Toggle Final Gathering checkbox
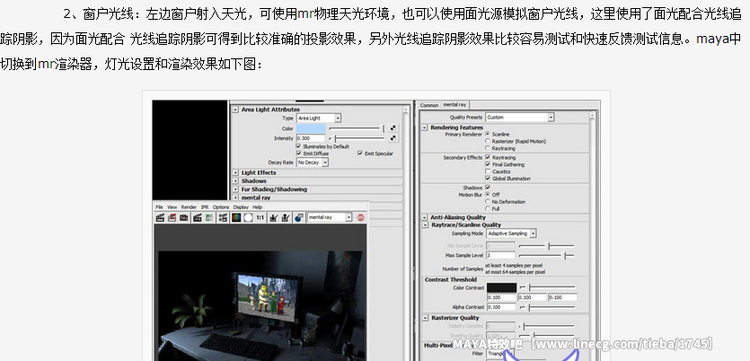This screenshot has width=750, height=361. point(488,164)
